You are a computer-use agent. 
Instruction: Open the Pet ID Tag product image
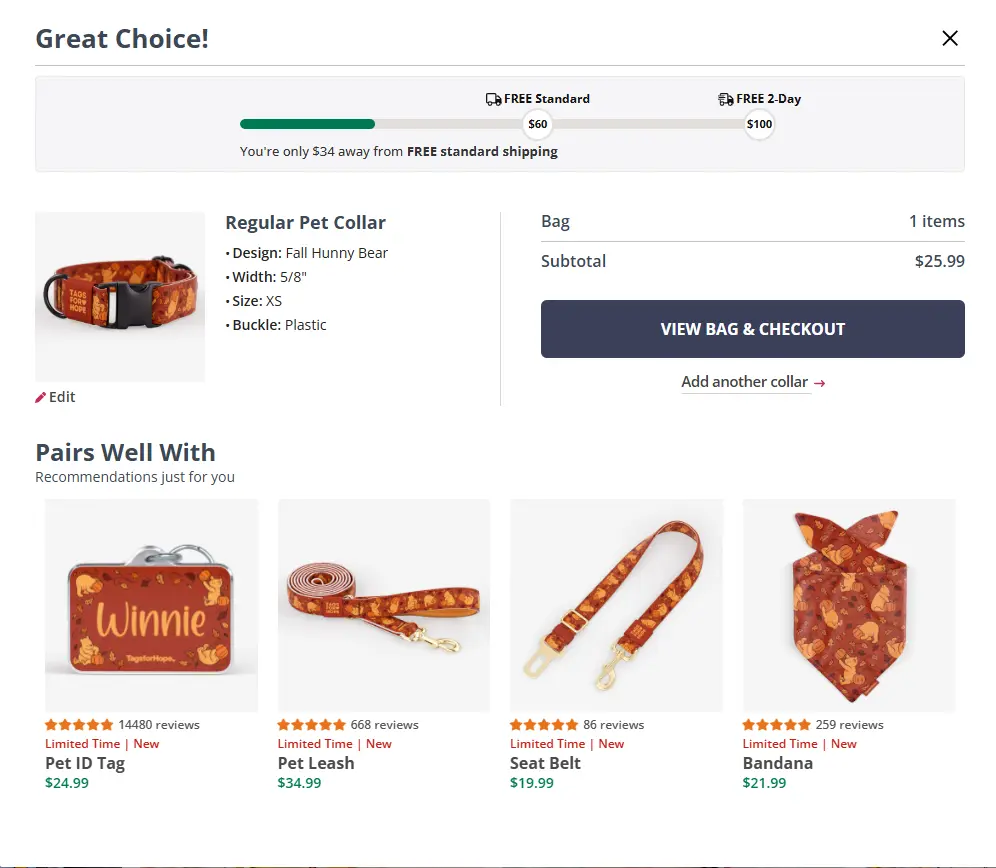(x=151, y=605)
